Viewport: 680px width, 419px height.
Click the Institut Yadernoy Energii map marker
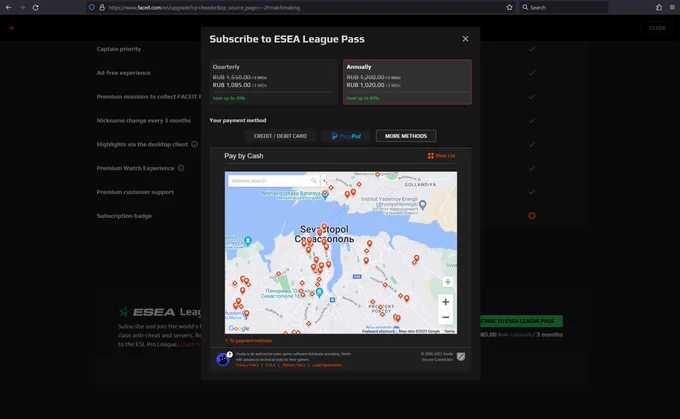tap(423, 204)
